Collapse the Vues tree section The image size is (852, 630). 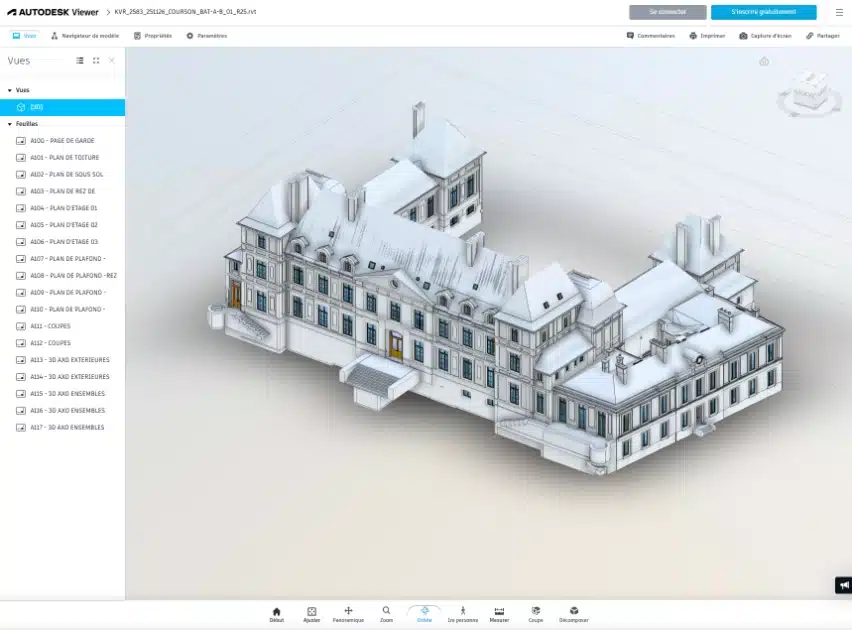pos(10,90)
